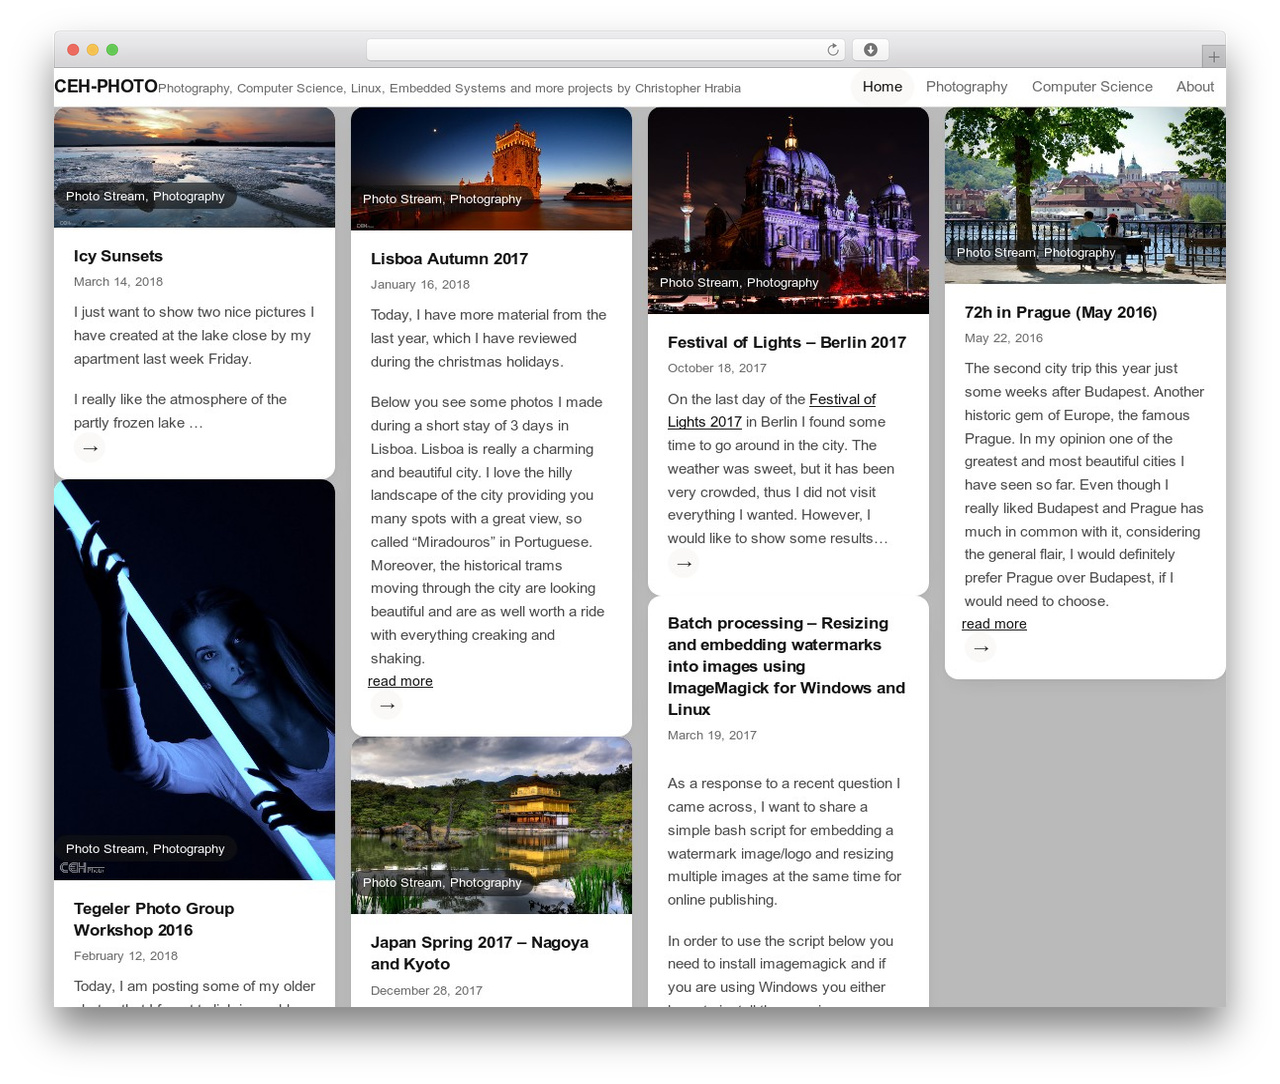
Task: Click the date March 14, 2018
Action: tap(118, 282)
